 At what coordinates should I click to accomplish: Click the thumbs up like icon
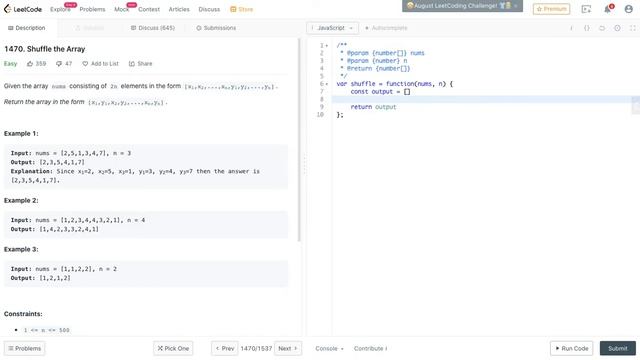click(30, 64)
